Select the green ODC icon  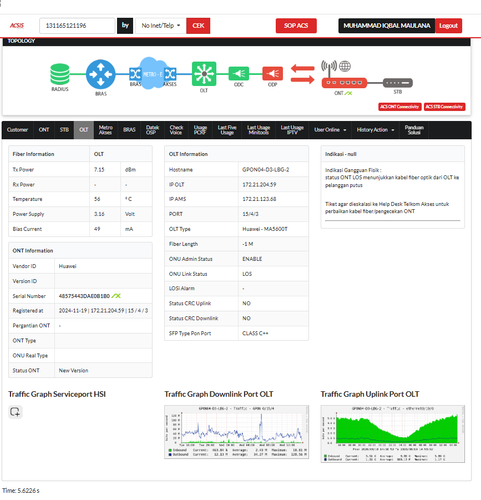point(239,74)
